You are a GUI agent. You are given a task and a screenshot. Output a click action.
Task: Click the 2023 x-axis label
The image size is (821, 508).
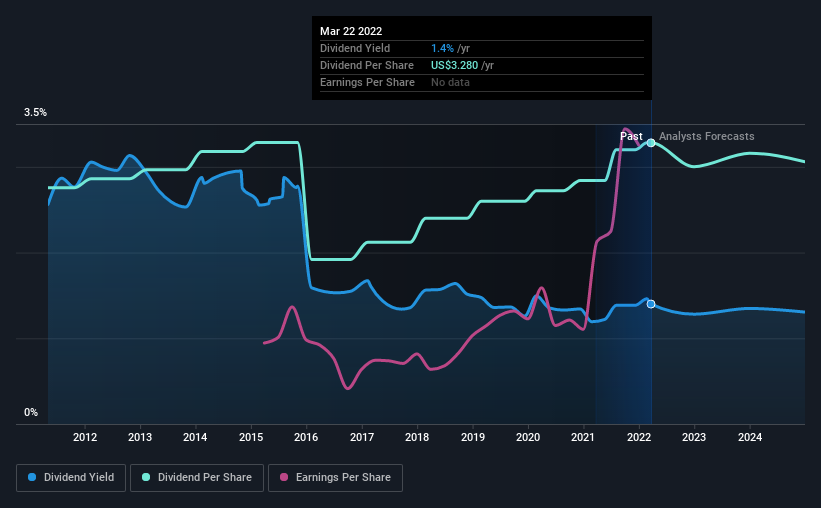[694, 437]
